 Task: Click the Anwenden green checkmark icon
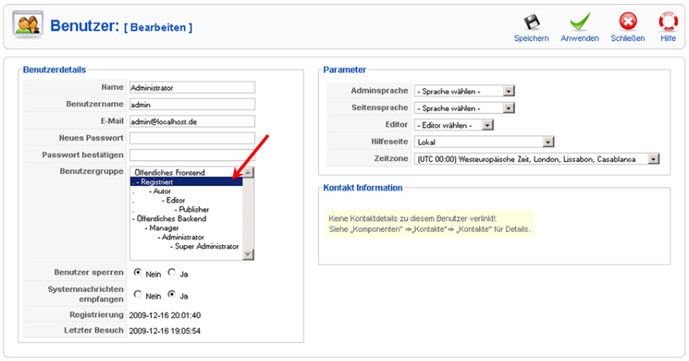pyautogui.click(x=580, y=22)
